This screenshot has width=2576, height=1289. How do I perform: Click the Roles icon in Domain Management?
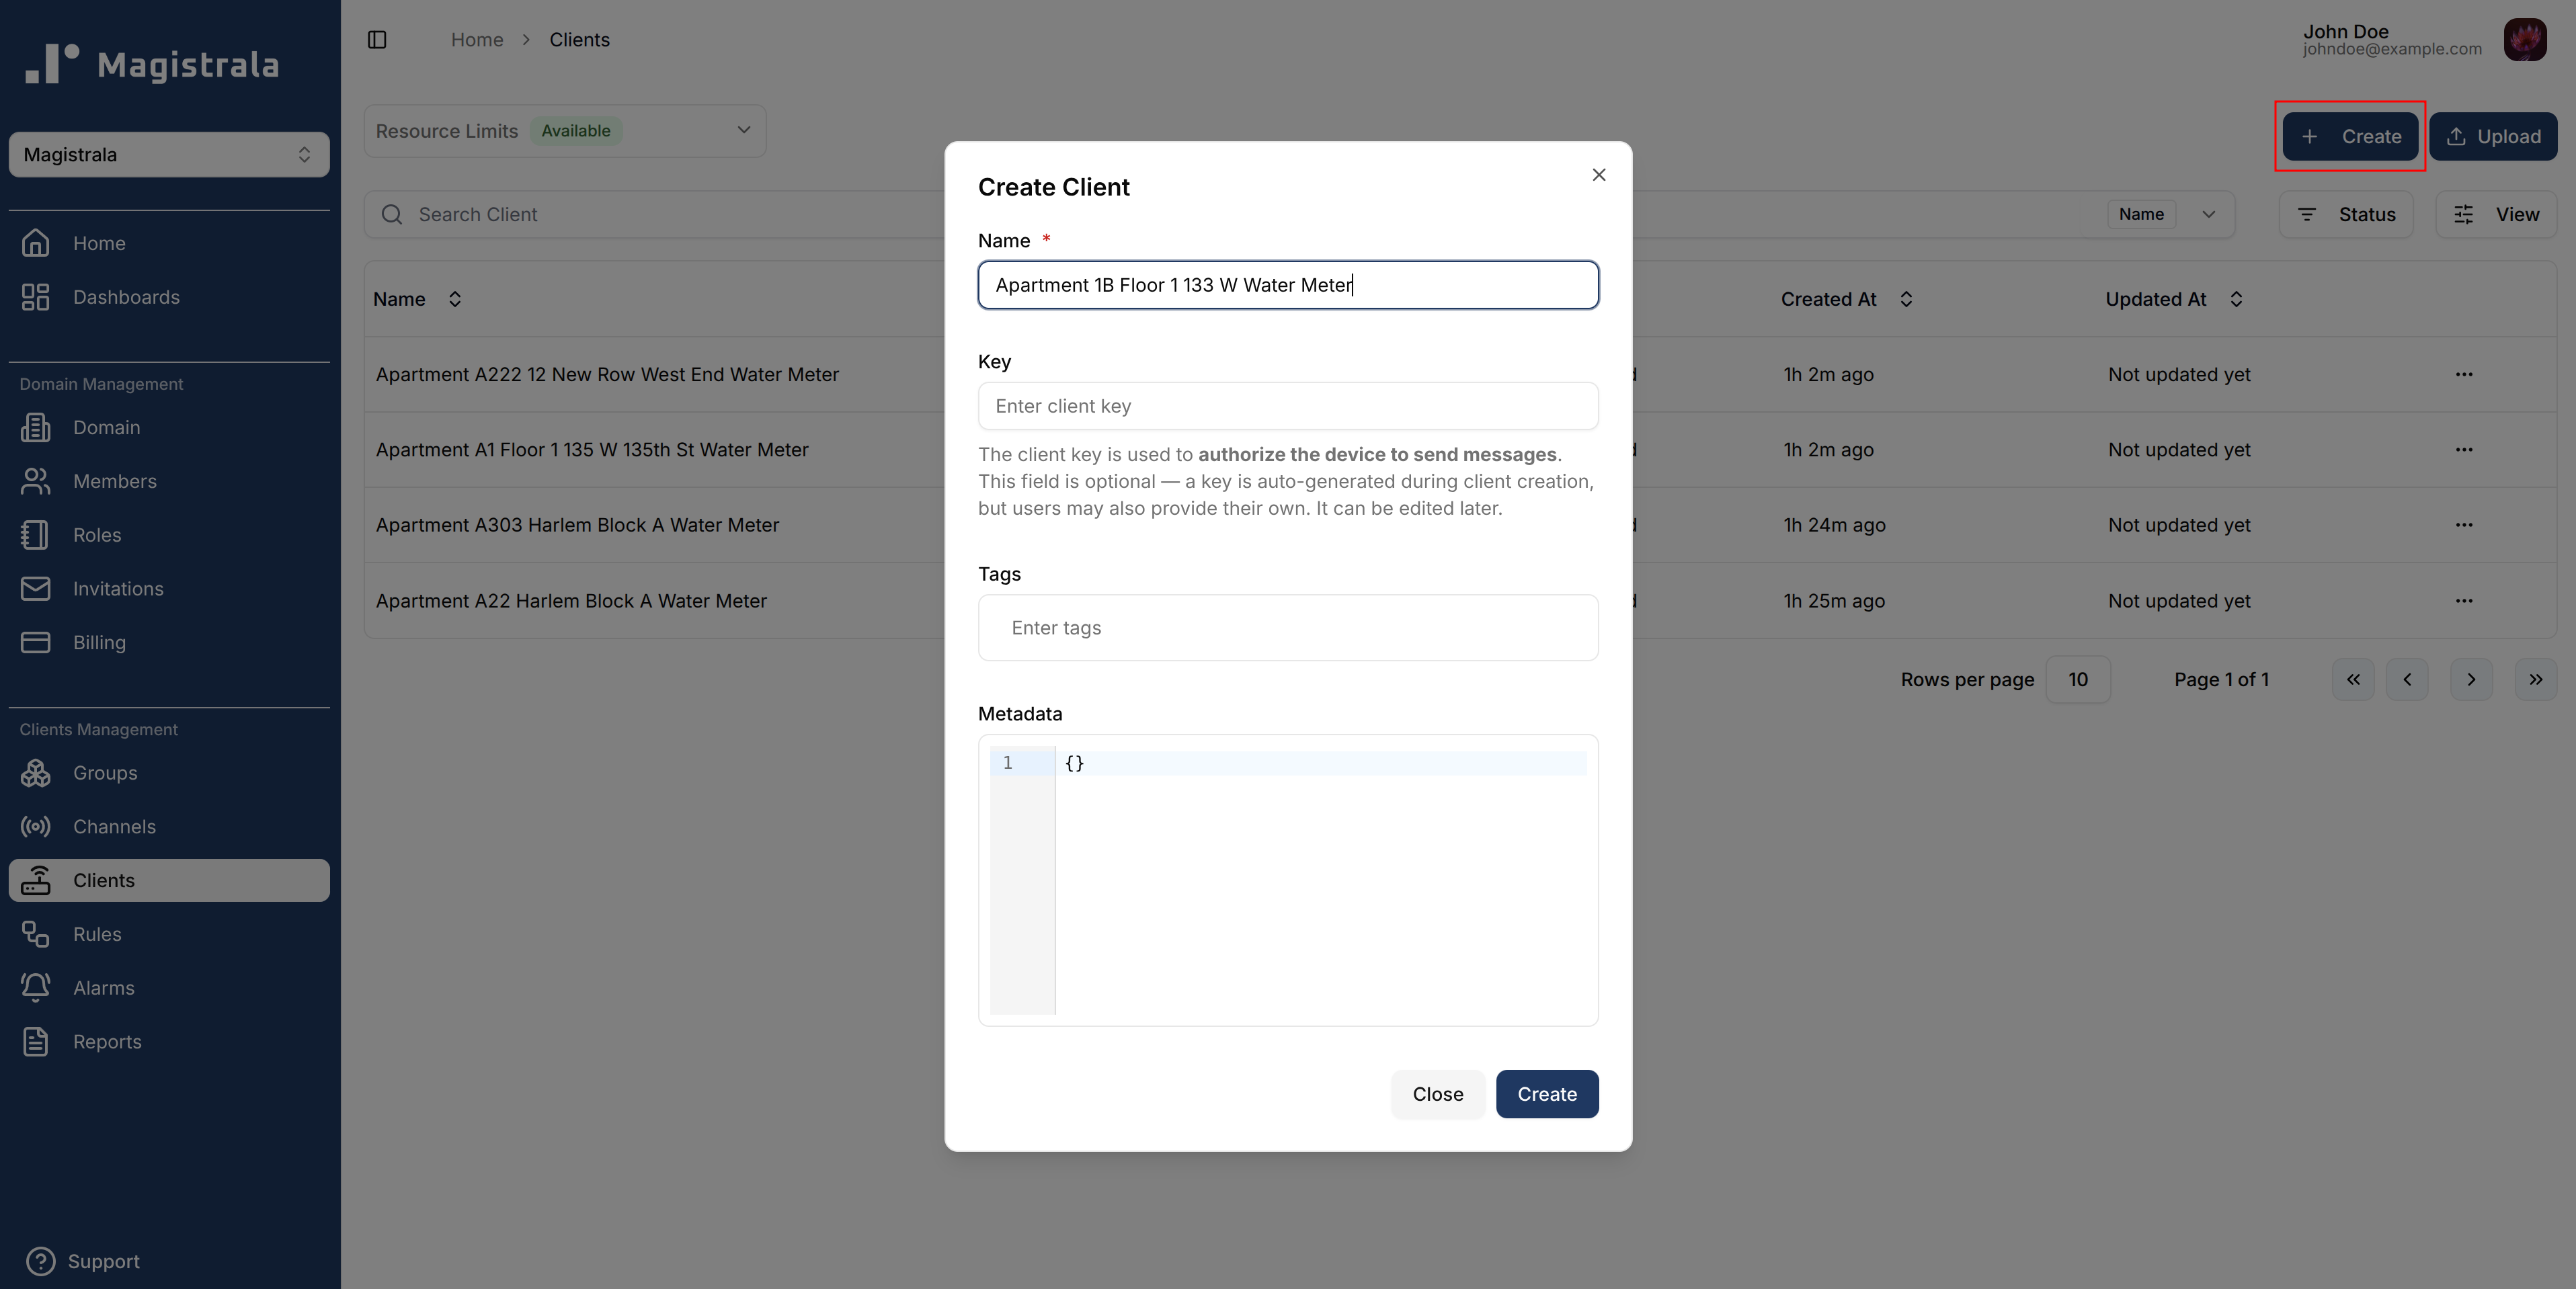tap(36, 535)
